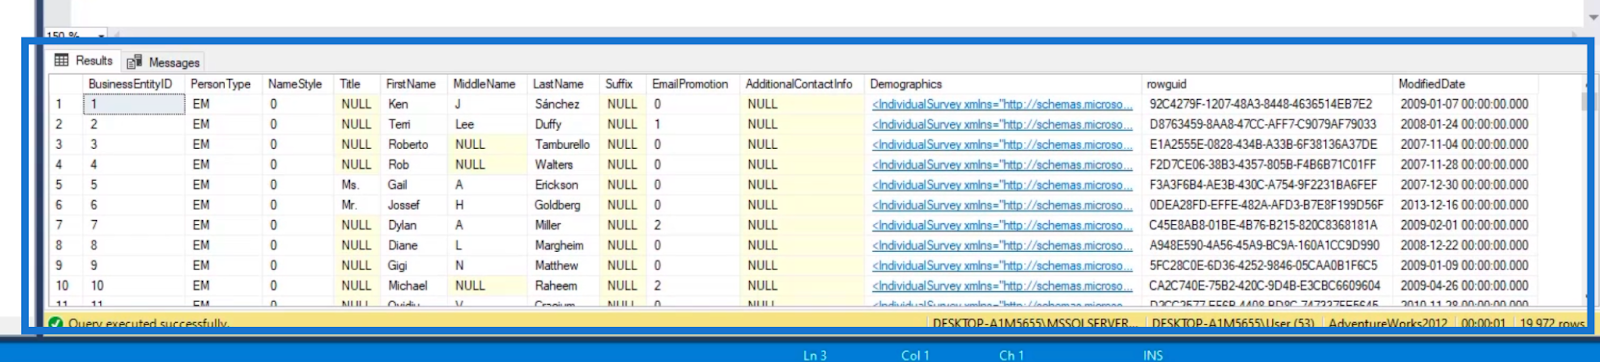
Task: Open the zoom percentage dropdown
Action: [x=101, y=36]
